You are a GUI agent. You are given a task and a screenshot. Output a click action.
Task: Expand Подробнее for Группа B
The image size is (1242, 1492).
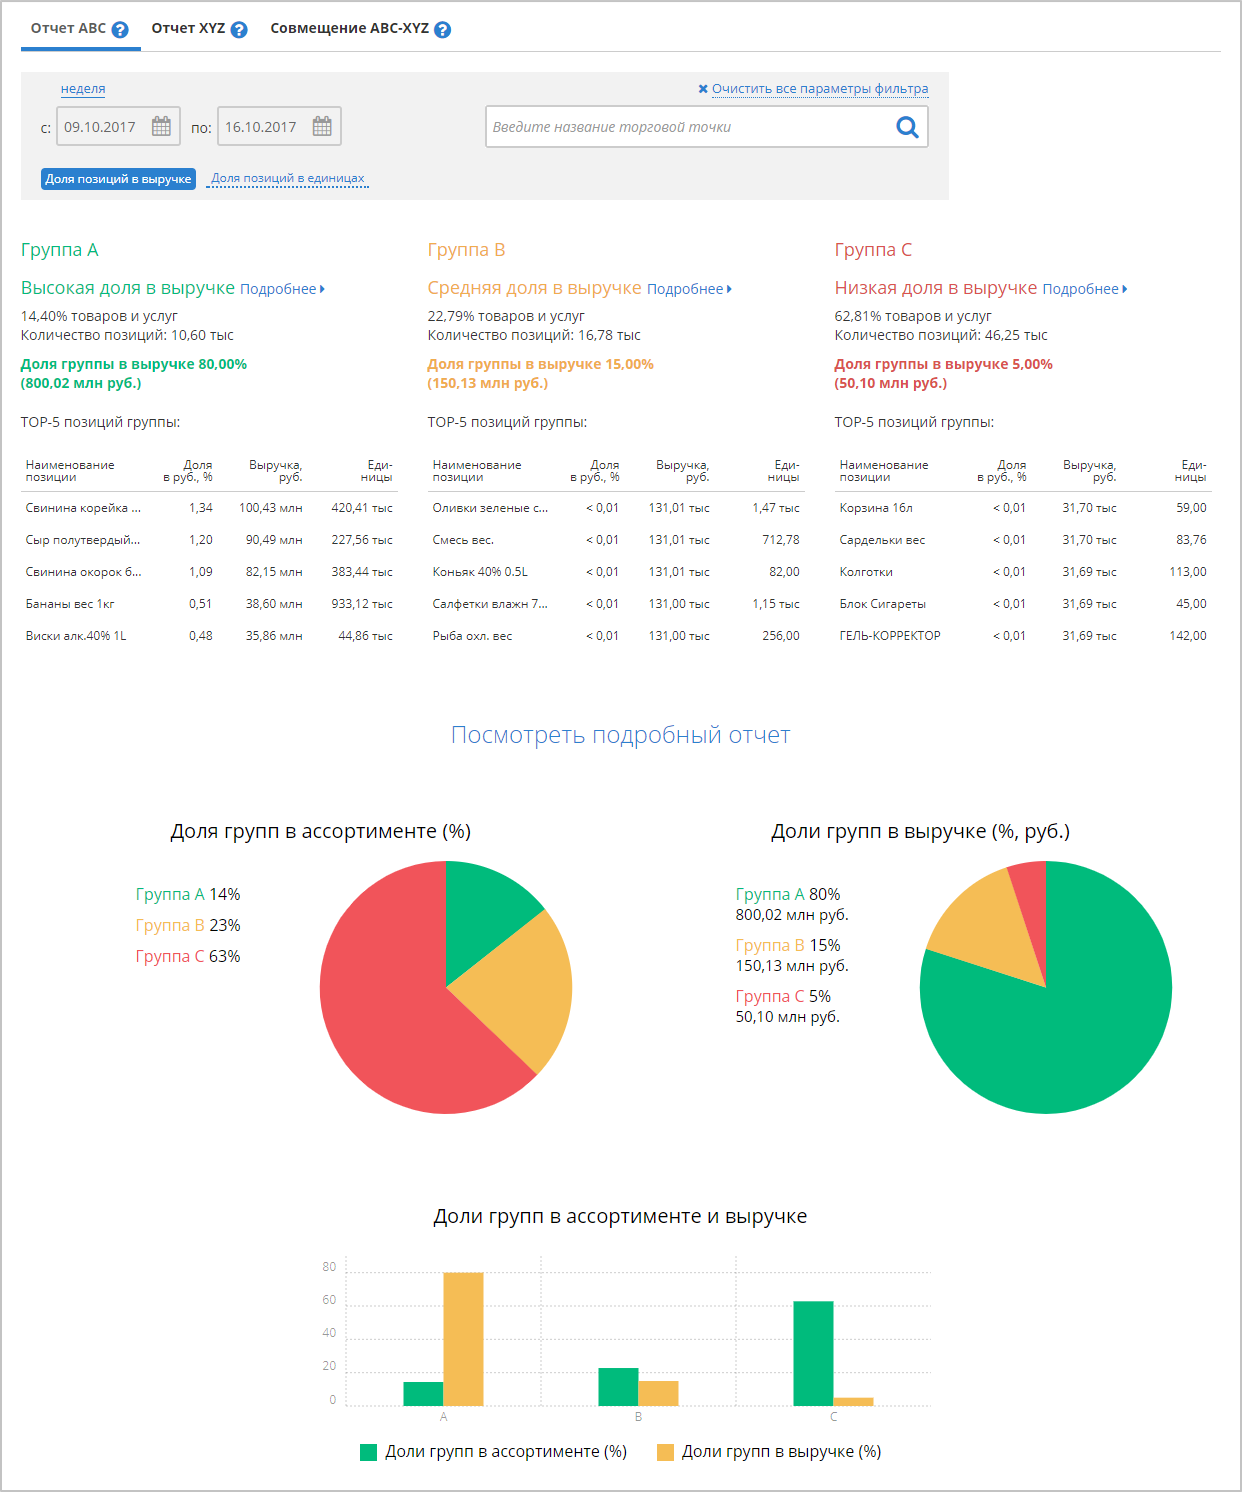pyautogui.click(x=689, y=289)
